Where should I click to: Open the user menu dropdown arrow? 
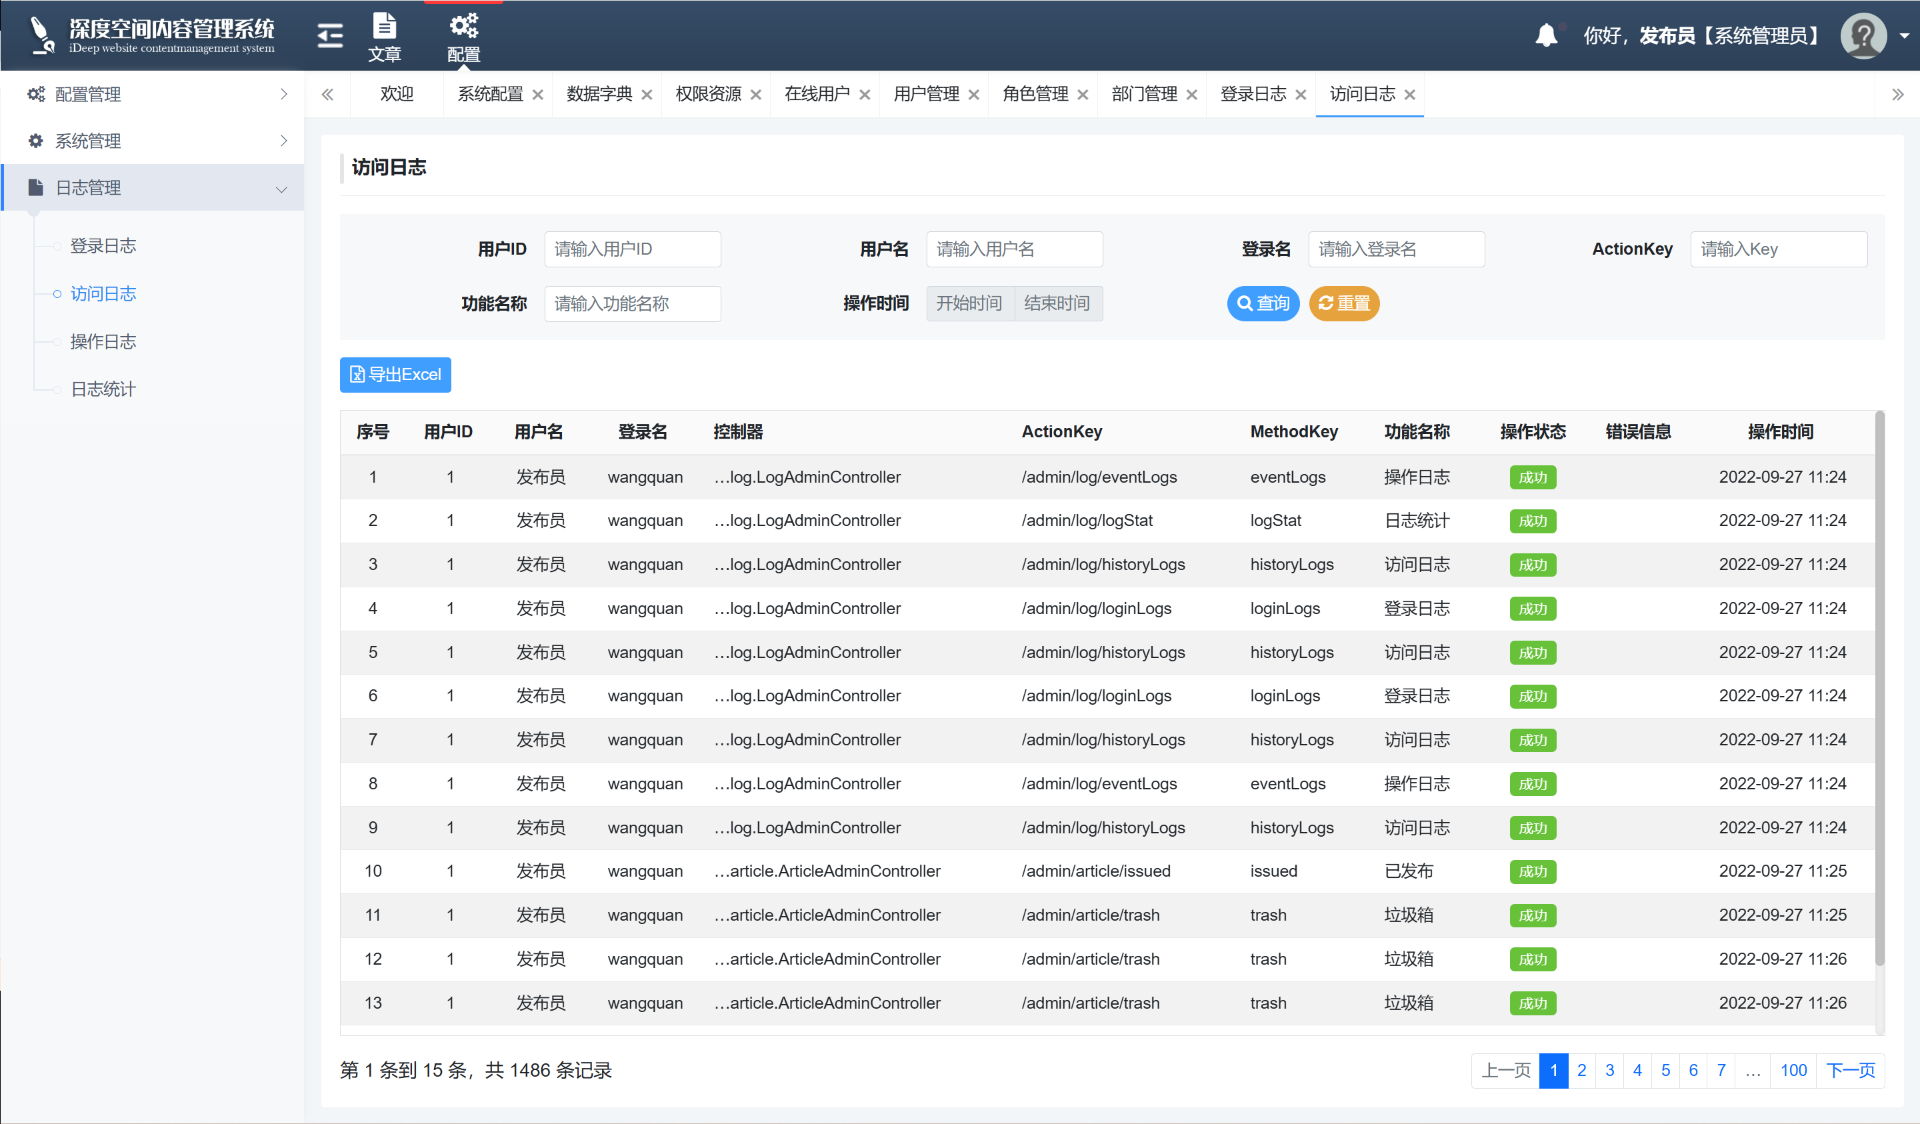(x=1904, y=36)
